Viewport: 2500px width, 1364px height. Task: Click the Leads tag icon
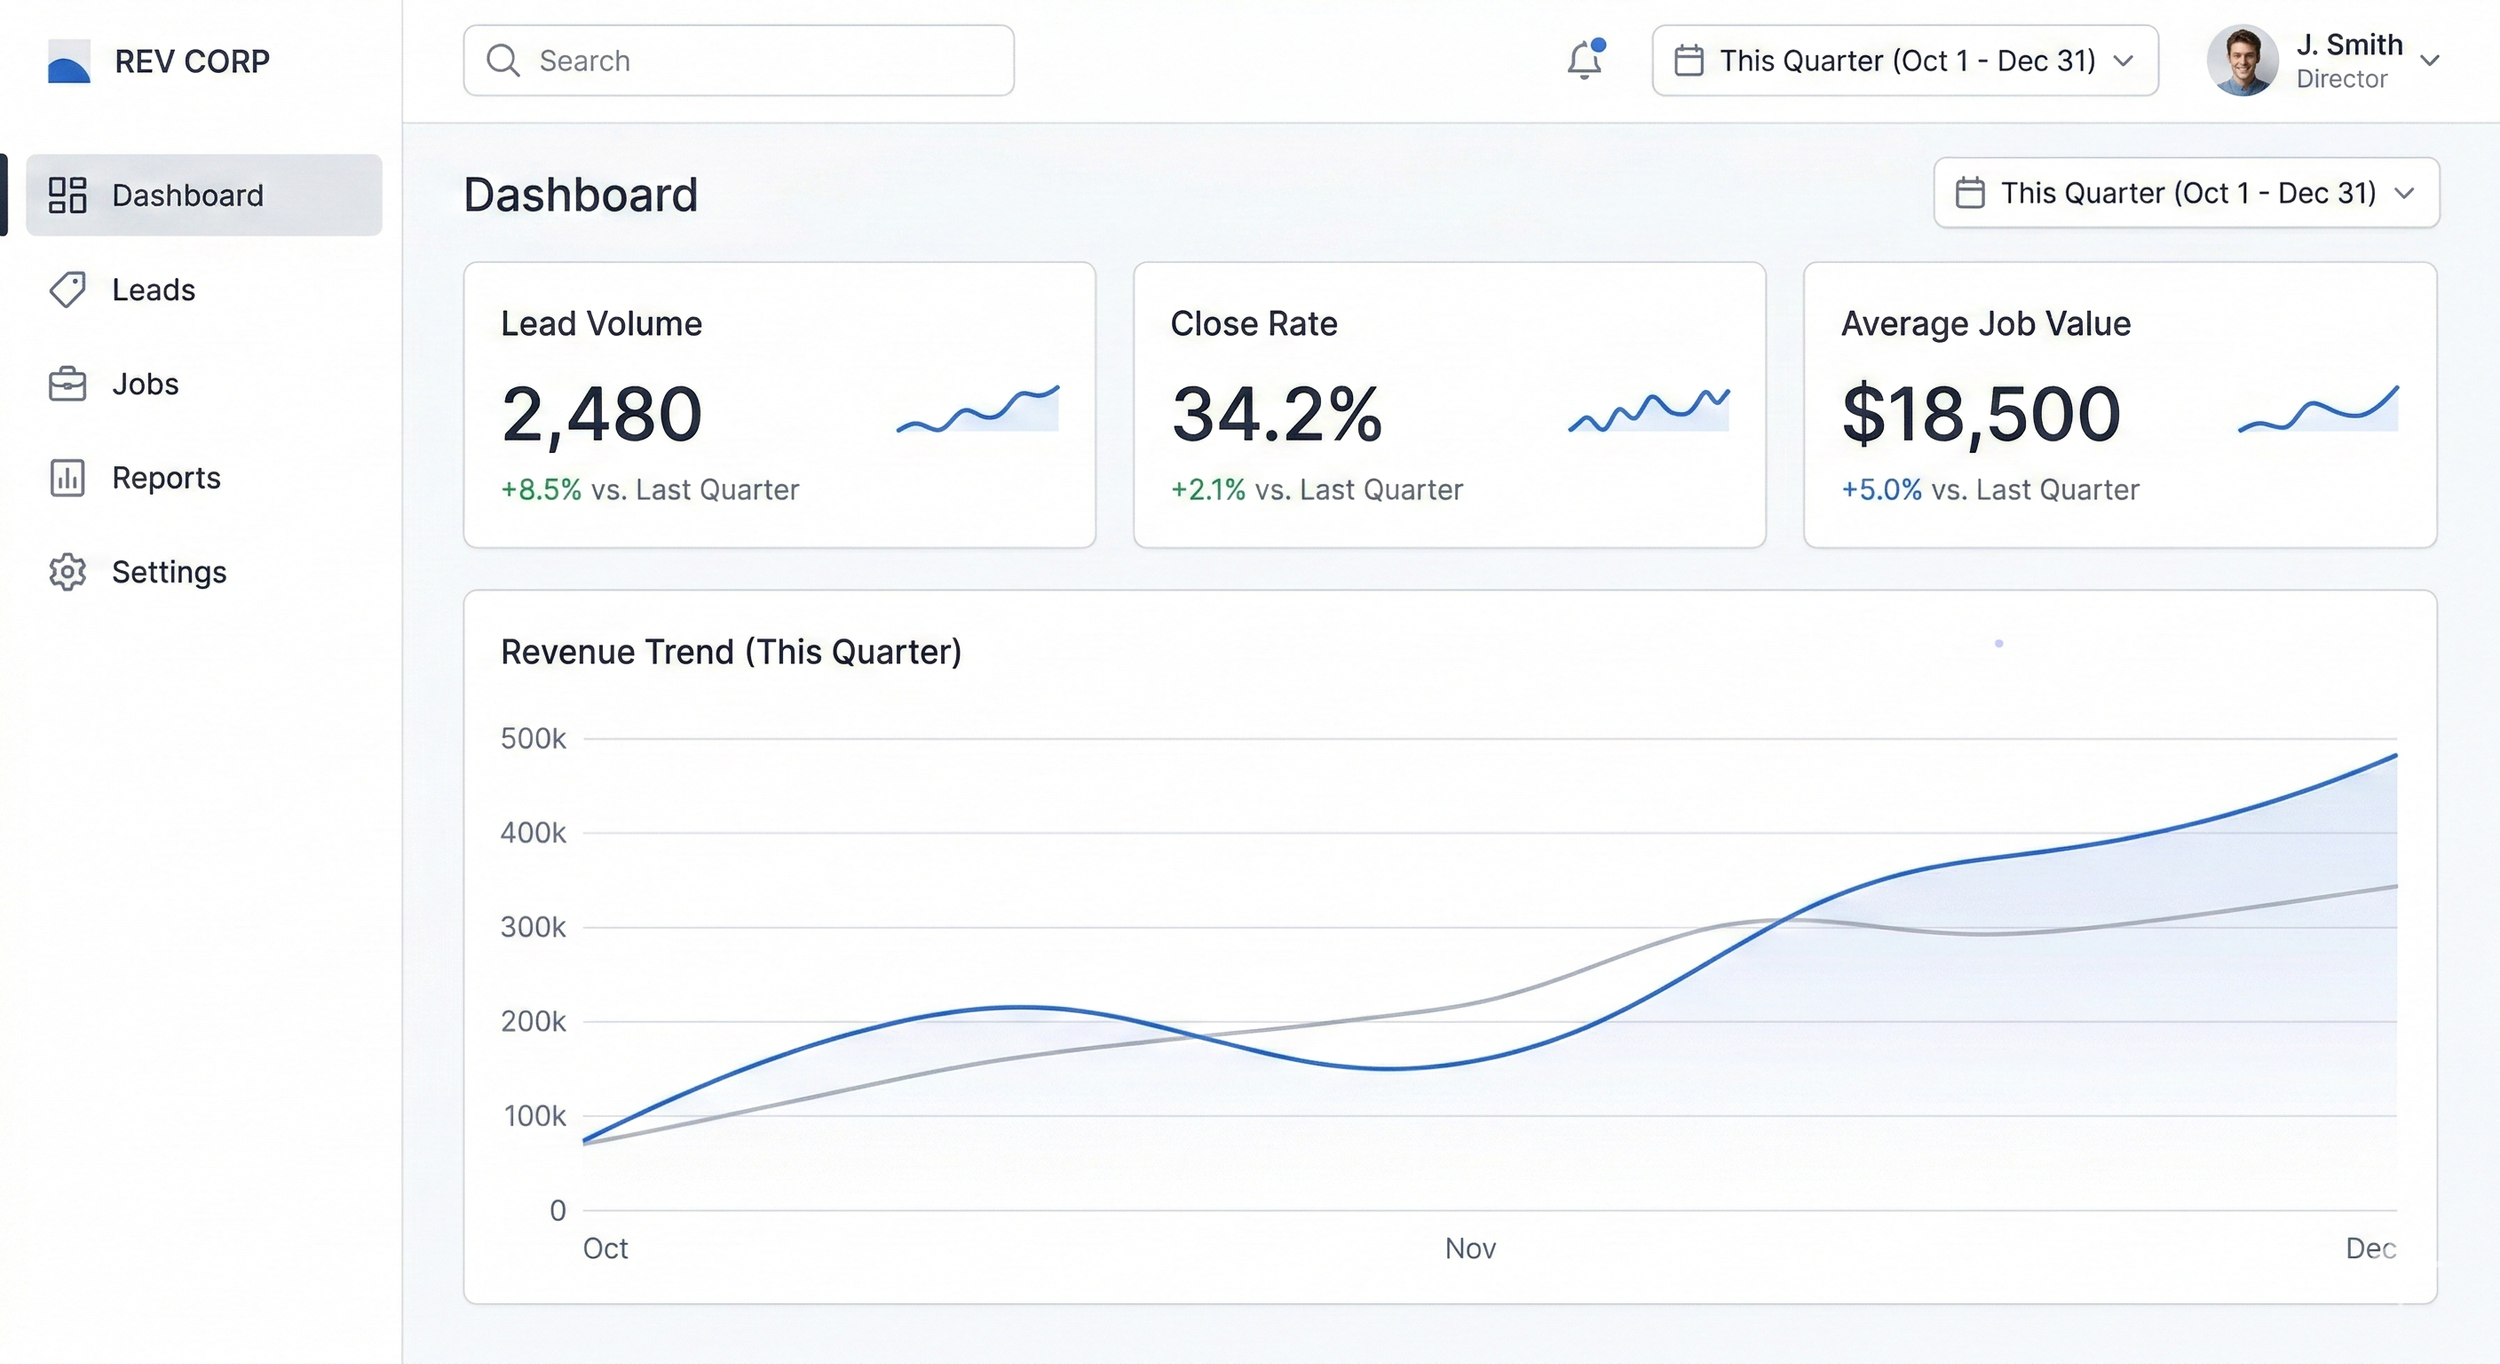[x=68, y=290]
